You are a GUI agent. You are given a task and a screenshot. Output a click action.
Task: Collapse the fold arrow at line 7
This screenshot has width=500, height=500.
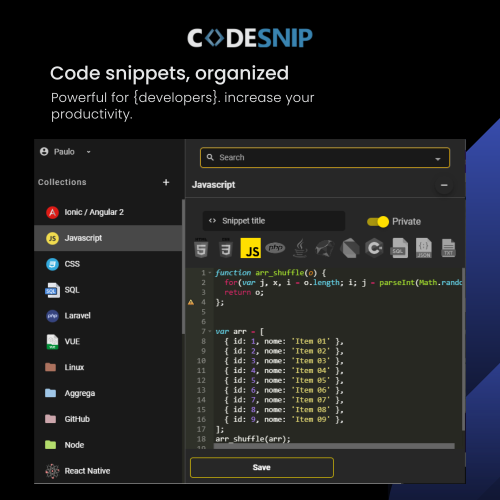210,331
